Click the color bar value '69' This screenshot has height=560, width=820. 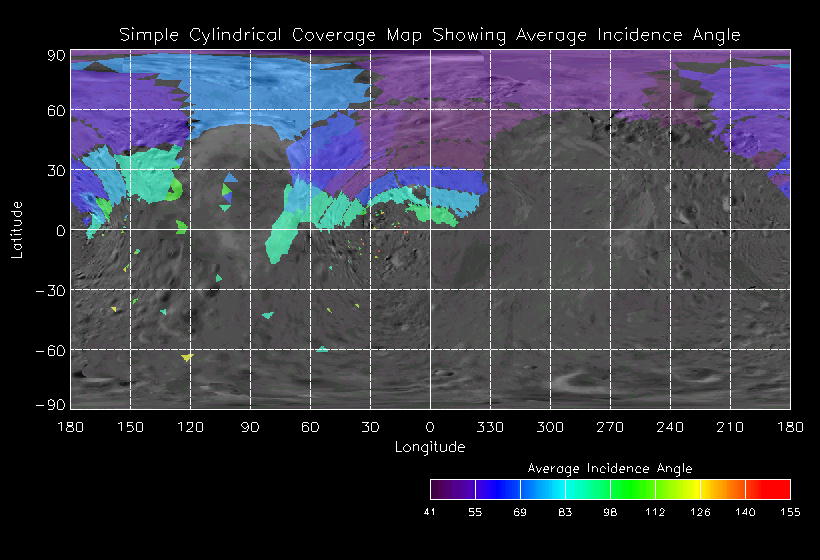pyautogui.click(x=520, y=512)
